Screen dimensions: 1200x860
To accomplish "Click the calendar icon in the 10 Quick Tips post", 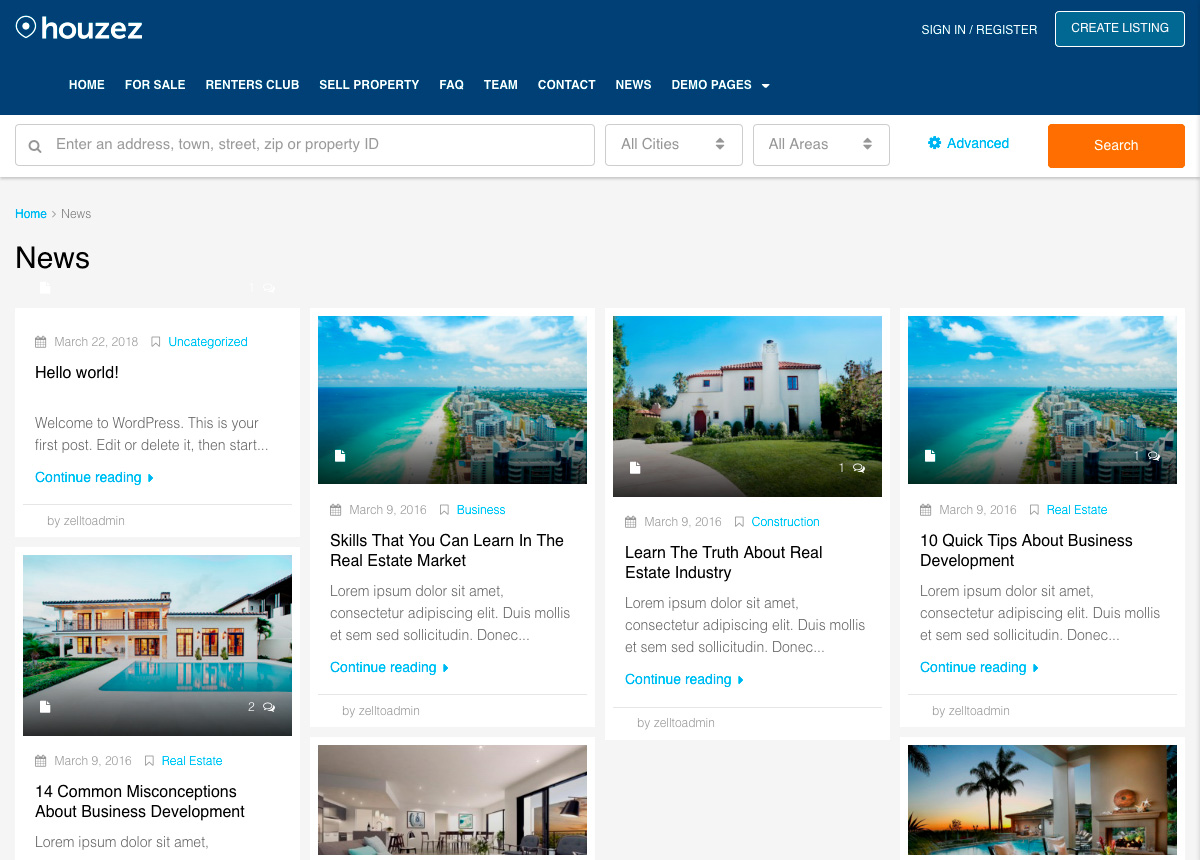I will [926, 510].
